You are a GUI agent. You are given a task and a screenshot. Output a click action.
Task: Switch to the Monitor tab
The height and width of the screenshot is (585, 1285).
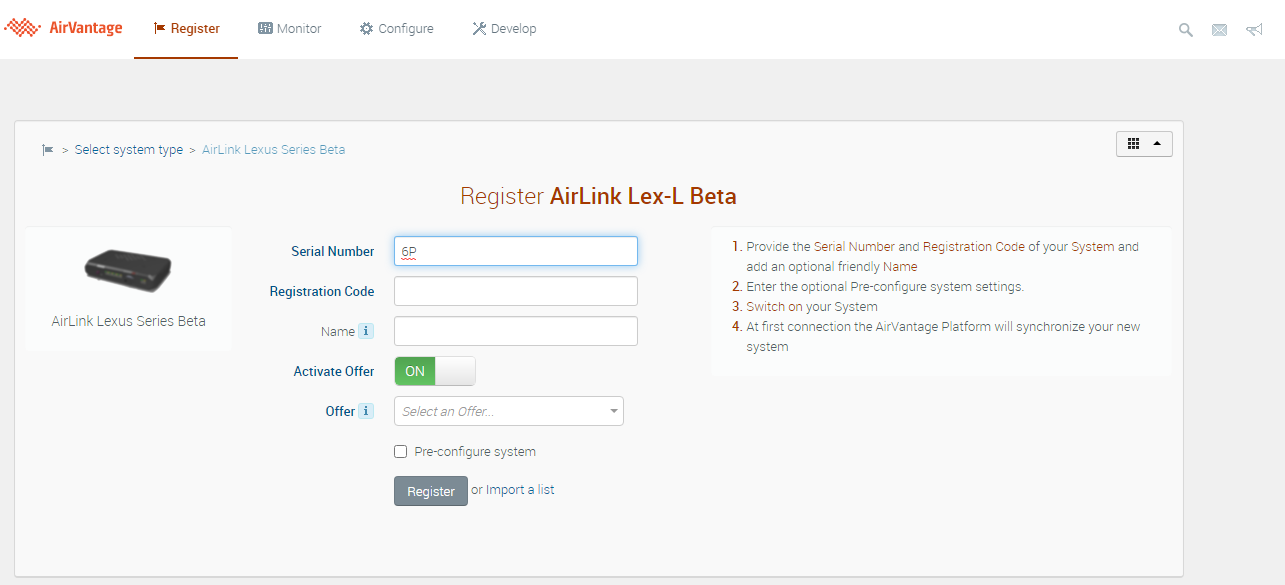coord(290,29)
